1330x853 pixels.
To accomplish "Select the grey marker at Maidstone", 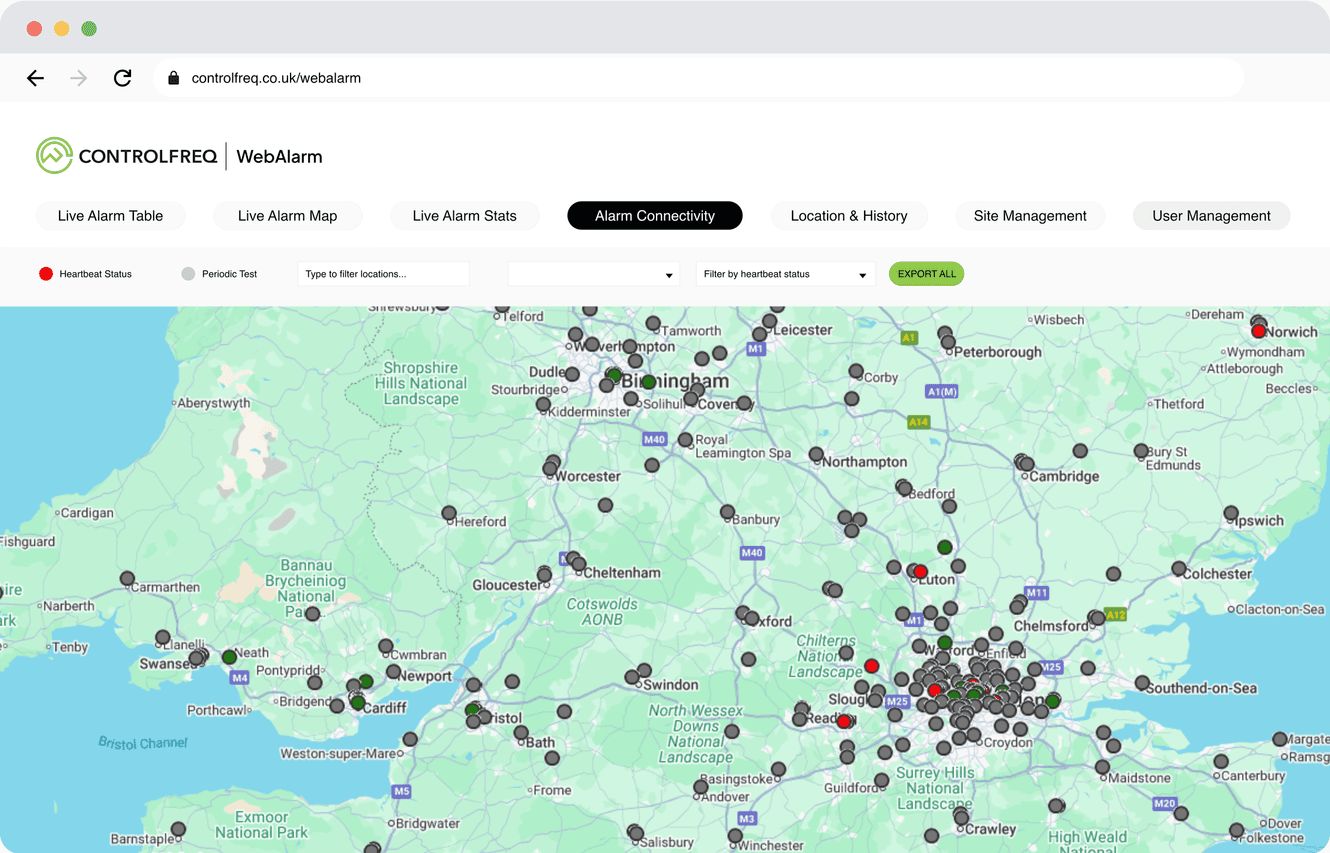I will point(1102,767).
